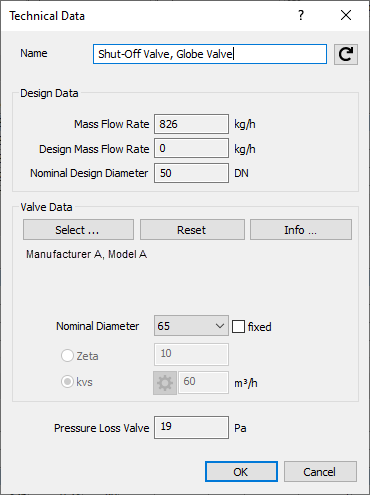This screenshot has width=370, height=495.
Task: Confirm with the OK button
Action: click(x=241, y=472)
